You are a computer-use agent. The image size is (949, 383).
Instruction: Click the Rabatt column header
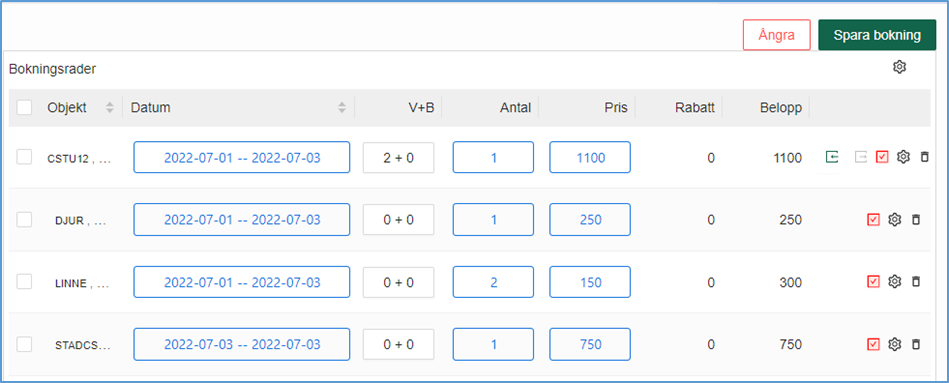695,108
